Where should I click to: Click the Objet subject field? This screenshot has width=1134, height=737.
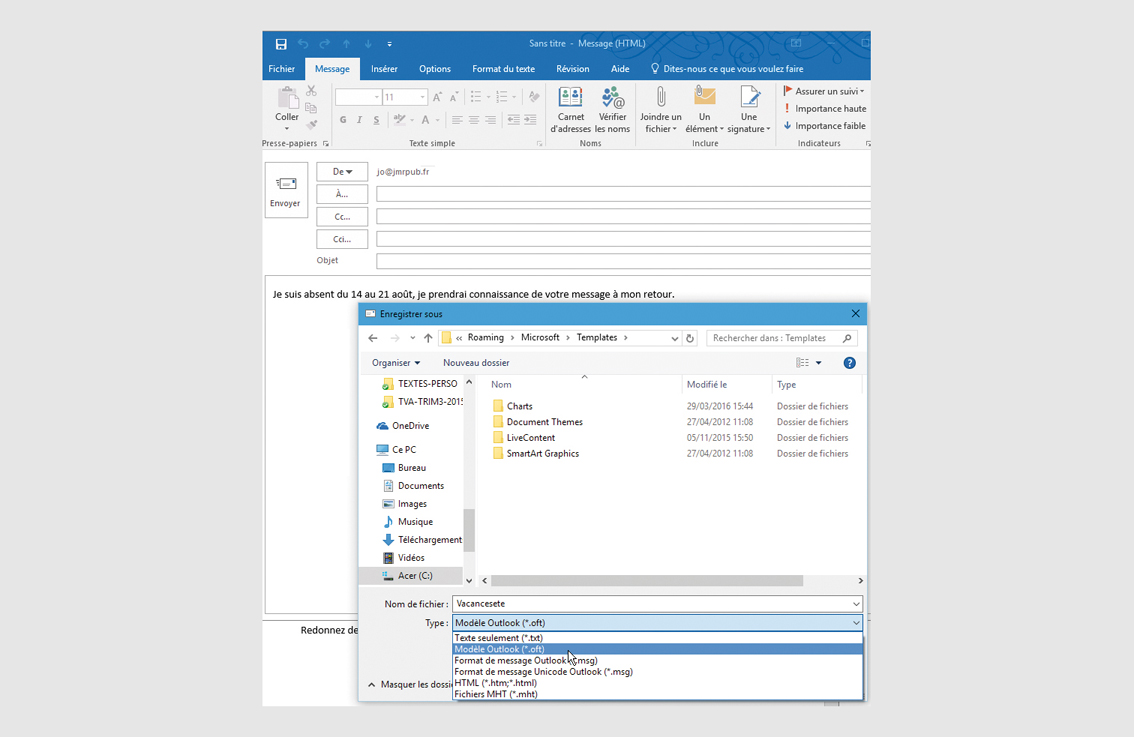click(x=623, y=261)
